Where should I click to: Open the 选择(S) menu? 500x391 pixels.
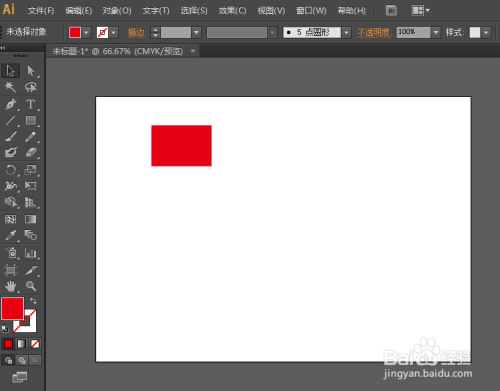[194, 11]
